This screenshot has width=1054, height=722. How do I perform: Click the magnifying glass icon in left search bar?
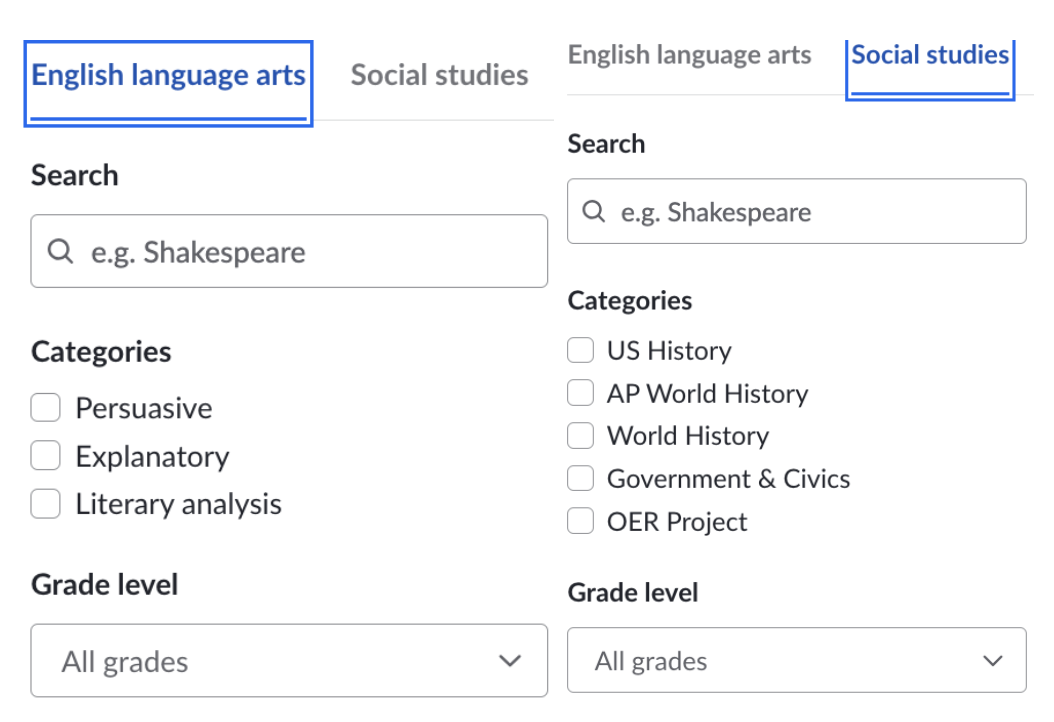(60, 251)
